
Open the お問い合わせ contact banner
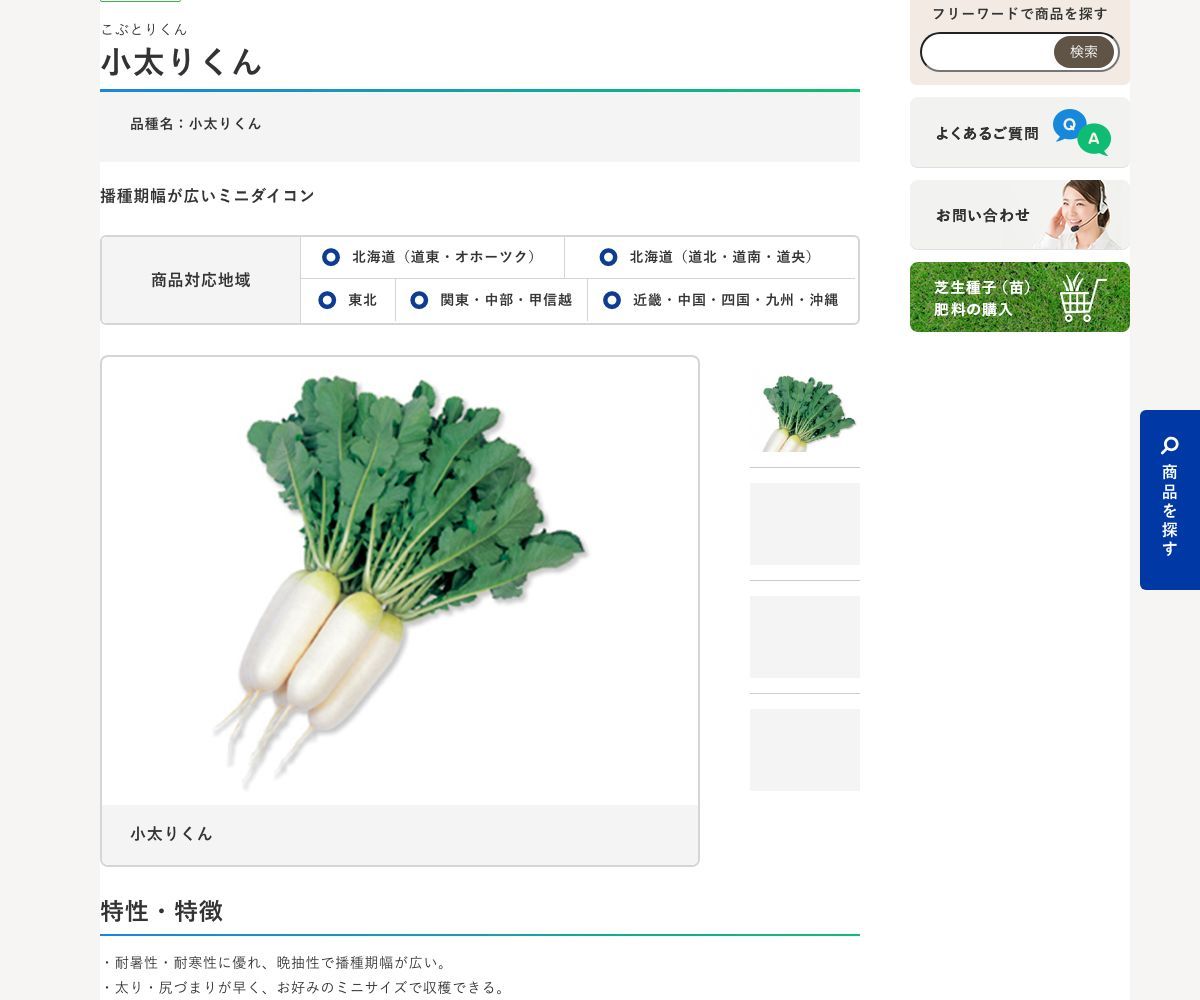pyautogui.click(x=1020, y=215)
